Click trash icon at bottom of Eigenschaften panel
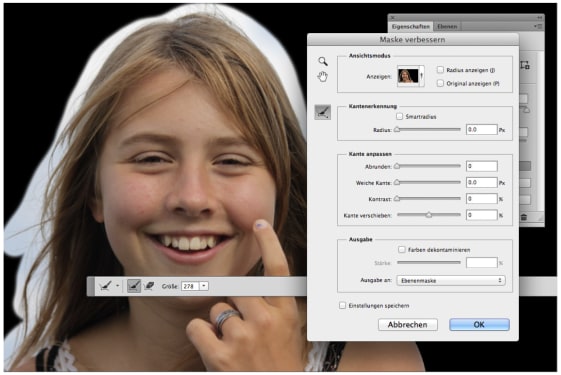Viewport: 561px width, 375px height. 524,217
